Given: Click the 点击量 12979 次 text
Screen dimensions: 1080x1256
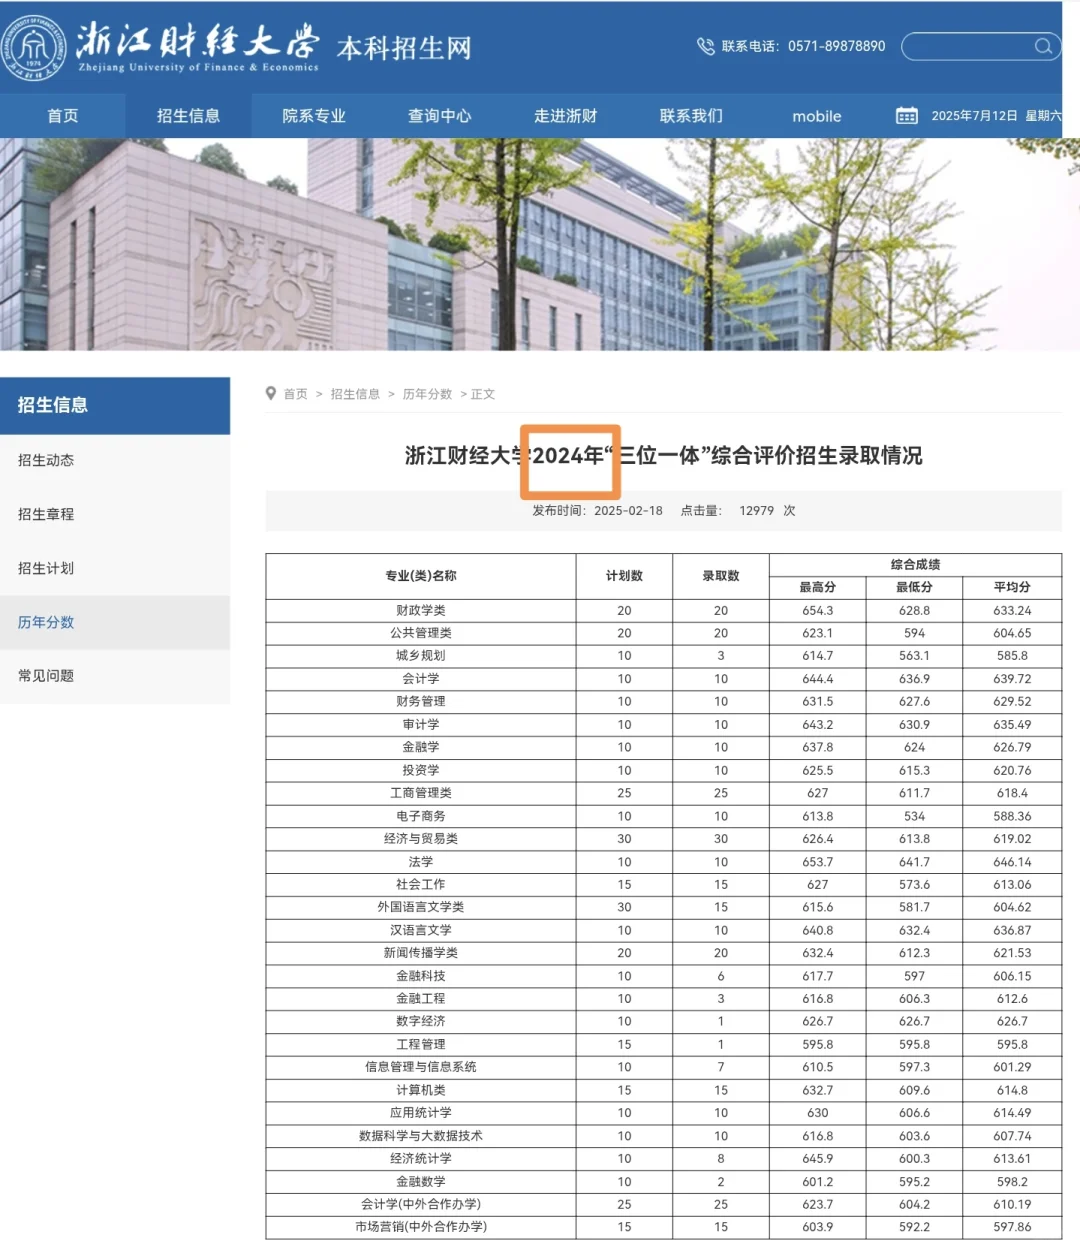Looking at the screenshot, I should (738, 510).
